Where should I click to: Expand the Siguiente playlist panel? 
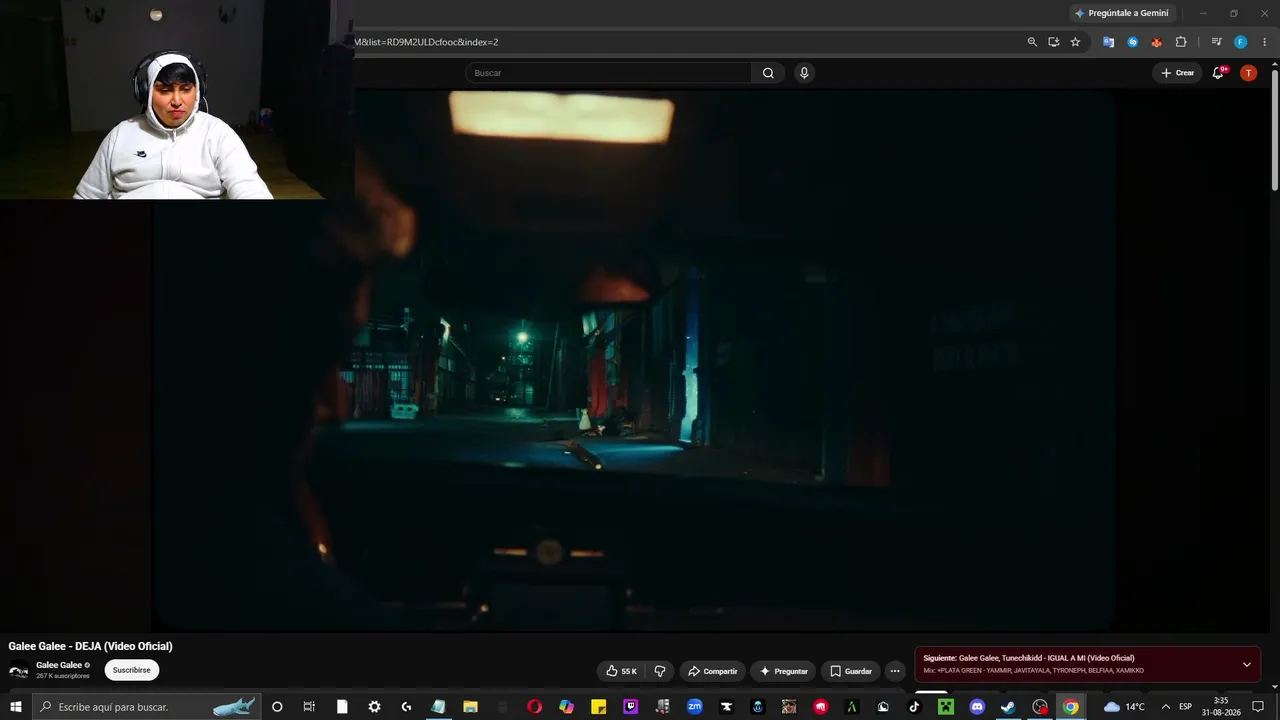click(1246, 665)
